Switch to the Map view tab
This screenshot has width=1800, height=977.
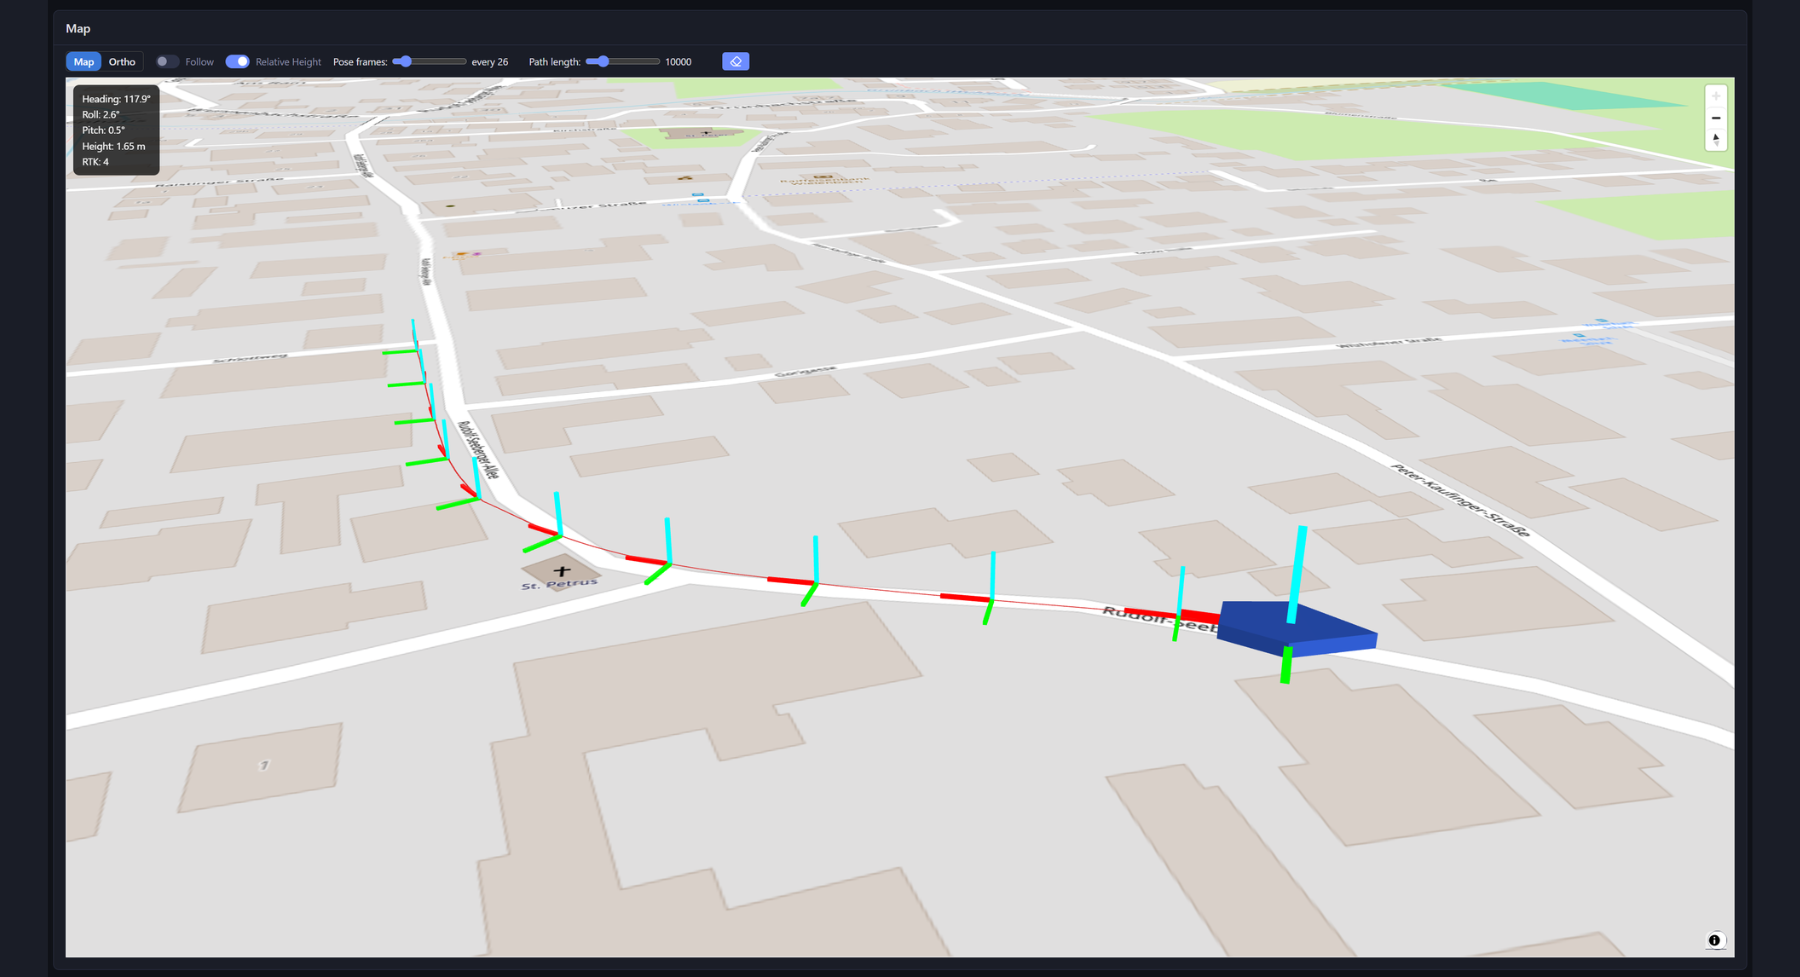point(84,62)
